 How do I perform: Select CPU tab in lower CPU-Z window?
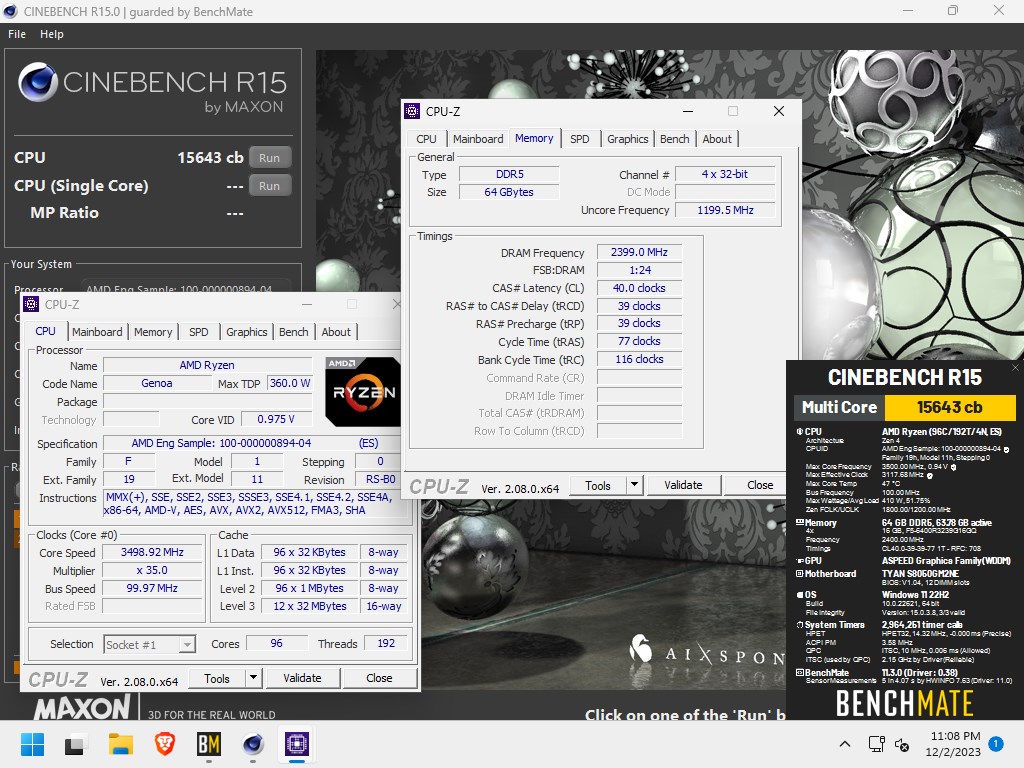click(46, 331)
